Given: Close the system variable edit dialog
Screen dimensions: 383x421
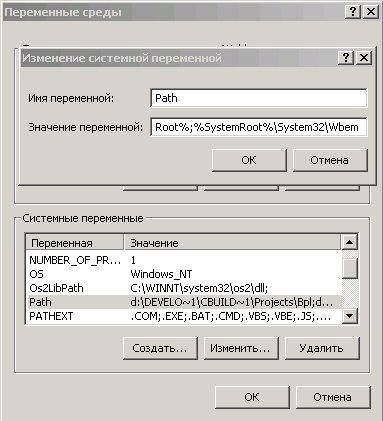Looking at the screenshot, I should click(364, 58).
